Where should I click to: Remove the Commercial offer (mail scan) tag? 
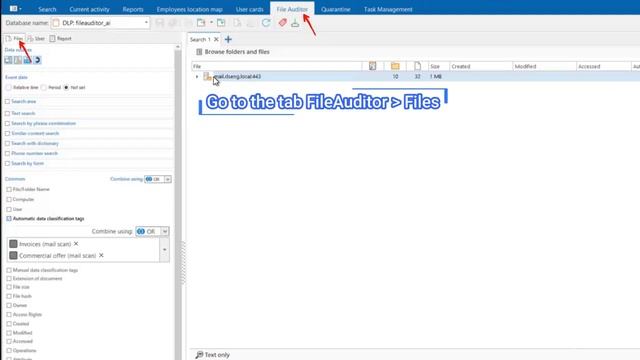[101, 255]
